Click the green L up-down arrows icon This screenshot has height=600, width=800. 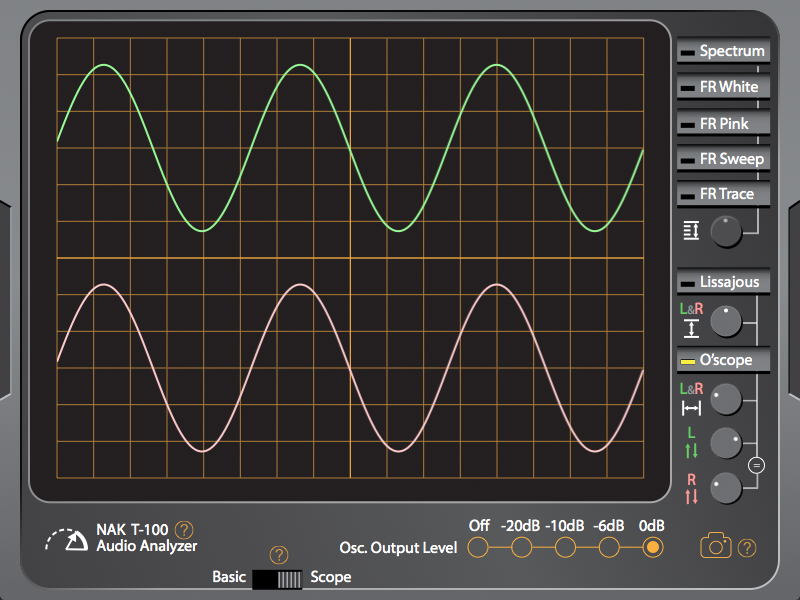click(691, 451)
